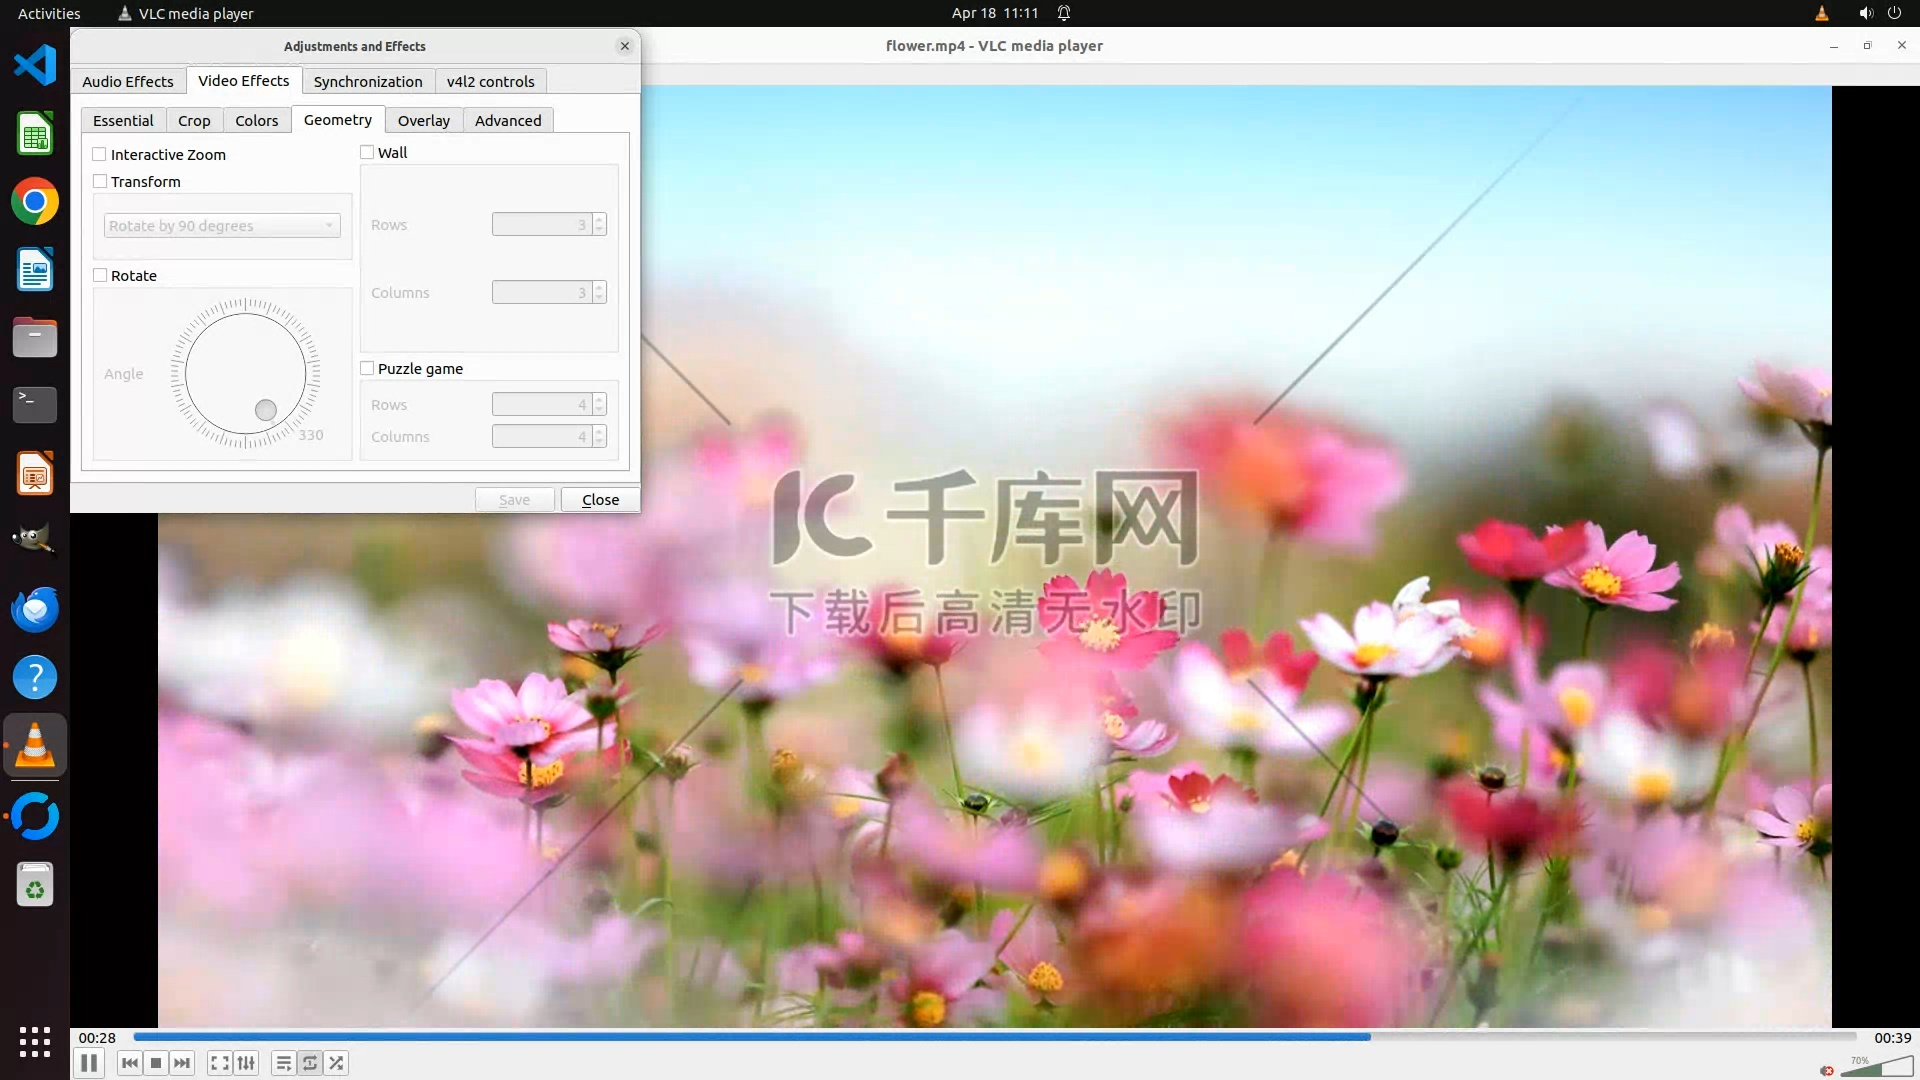This screenshot has height=1080, width=1920.
Task: Check the Rotate option
Action: (100, 275)
